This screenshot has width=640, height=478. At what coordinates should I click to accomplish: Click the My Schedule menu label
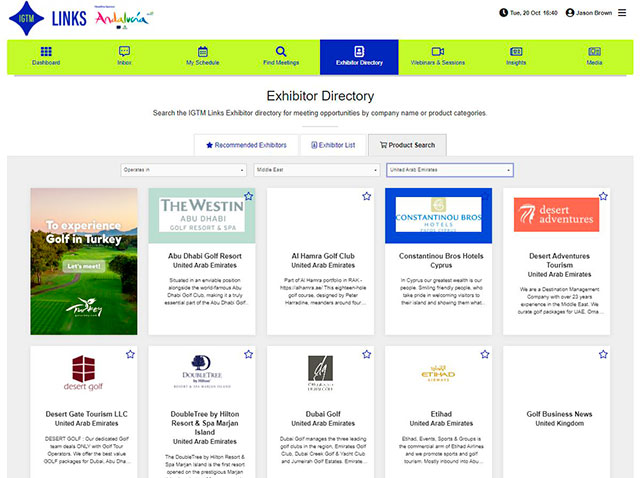[x=202, y=63]
